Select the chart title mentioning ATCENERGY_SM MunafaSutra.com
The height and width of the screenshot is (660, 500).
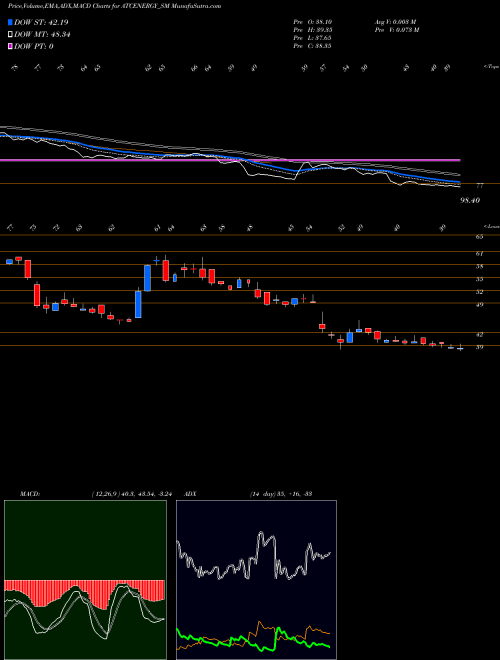point(114,6)
